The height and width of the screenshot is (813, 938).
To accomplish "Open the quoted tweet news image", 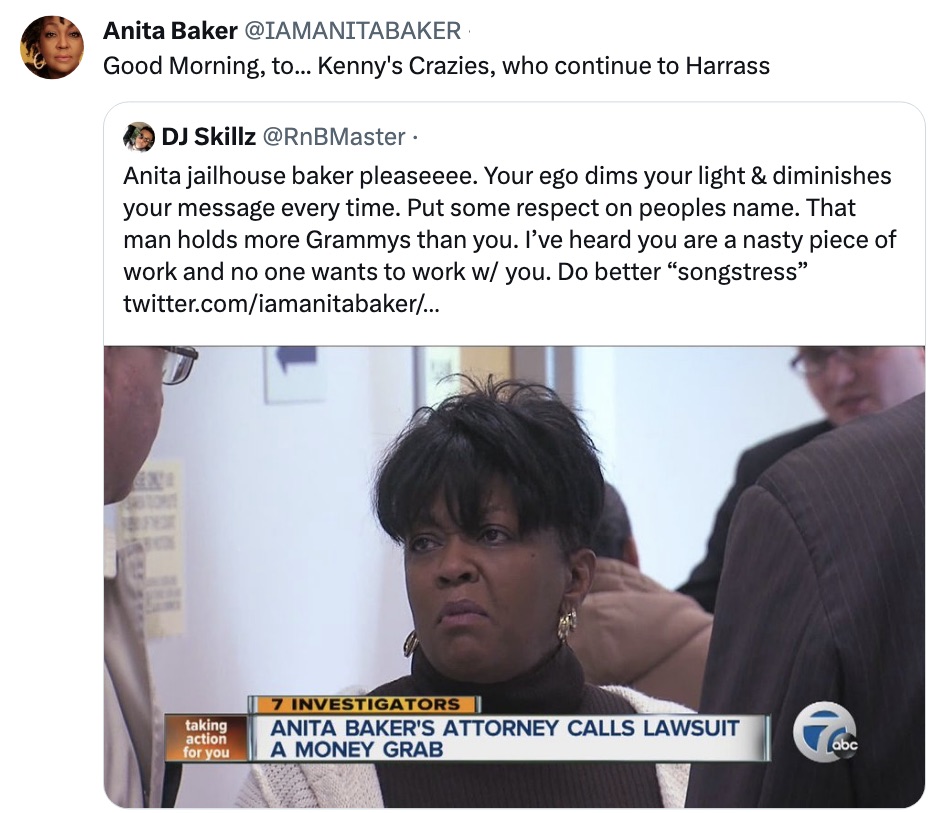I will [x=514, y=577].
